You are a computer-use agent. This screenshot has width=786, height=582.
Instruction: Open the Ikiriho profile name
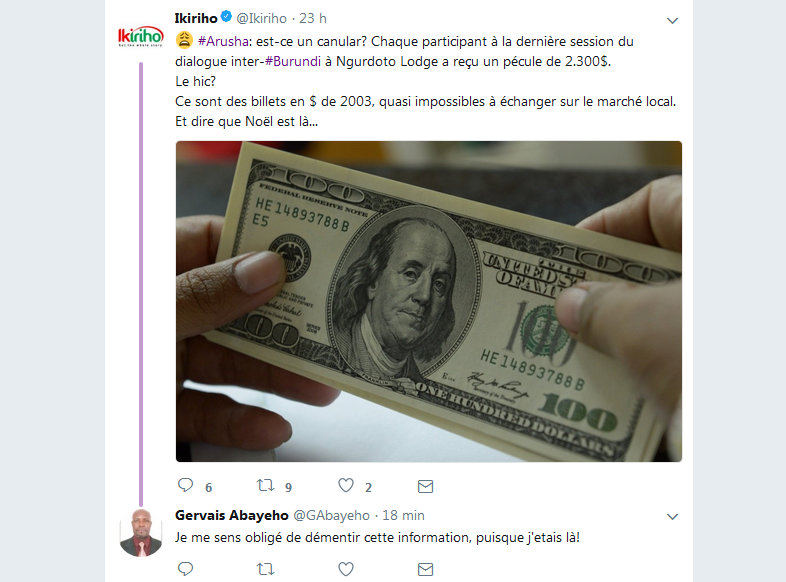(196, 18)
